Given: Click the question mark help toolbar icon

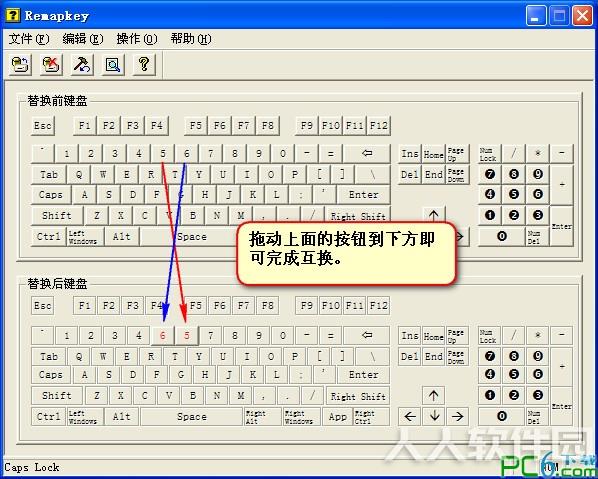Looking at the screenshot, I should click(x=144, y=64).
